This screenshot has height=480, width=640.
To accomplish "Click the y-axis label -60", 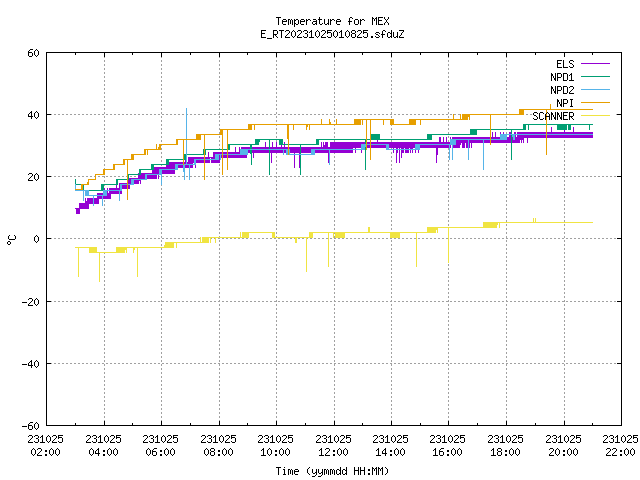I will pyautogui.click(x=30, y=426).
